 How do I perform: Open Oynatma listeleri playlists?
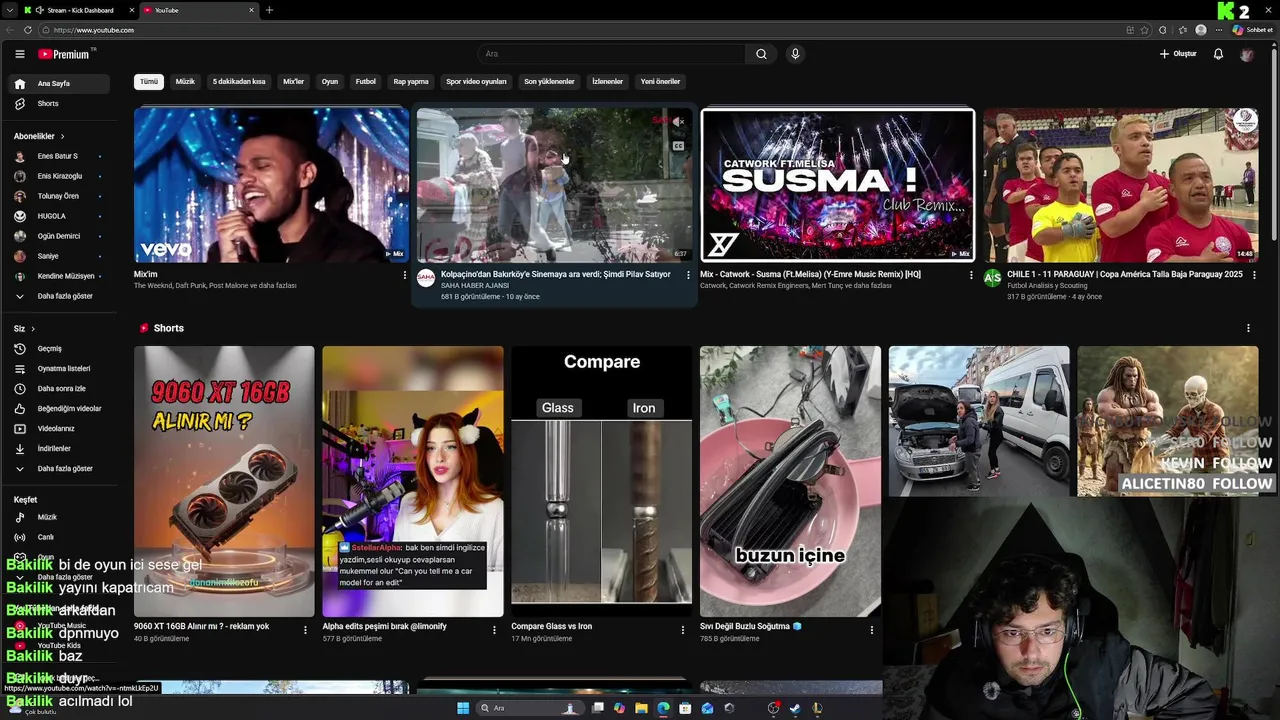59,369
